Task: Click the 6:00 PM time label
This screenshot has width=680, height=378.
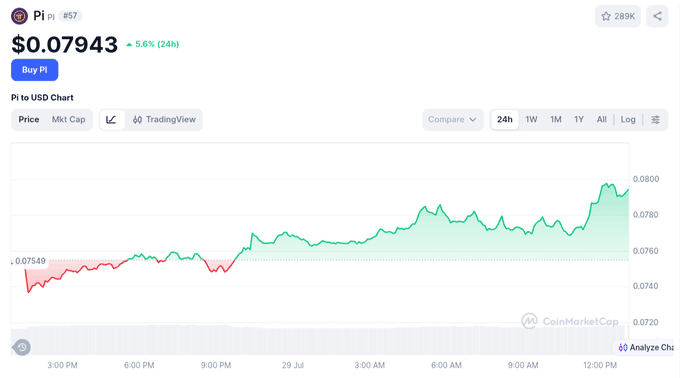Action: pyautogui.click(x=139, y=365)
